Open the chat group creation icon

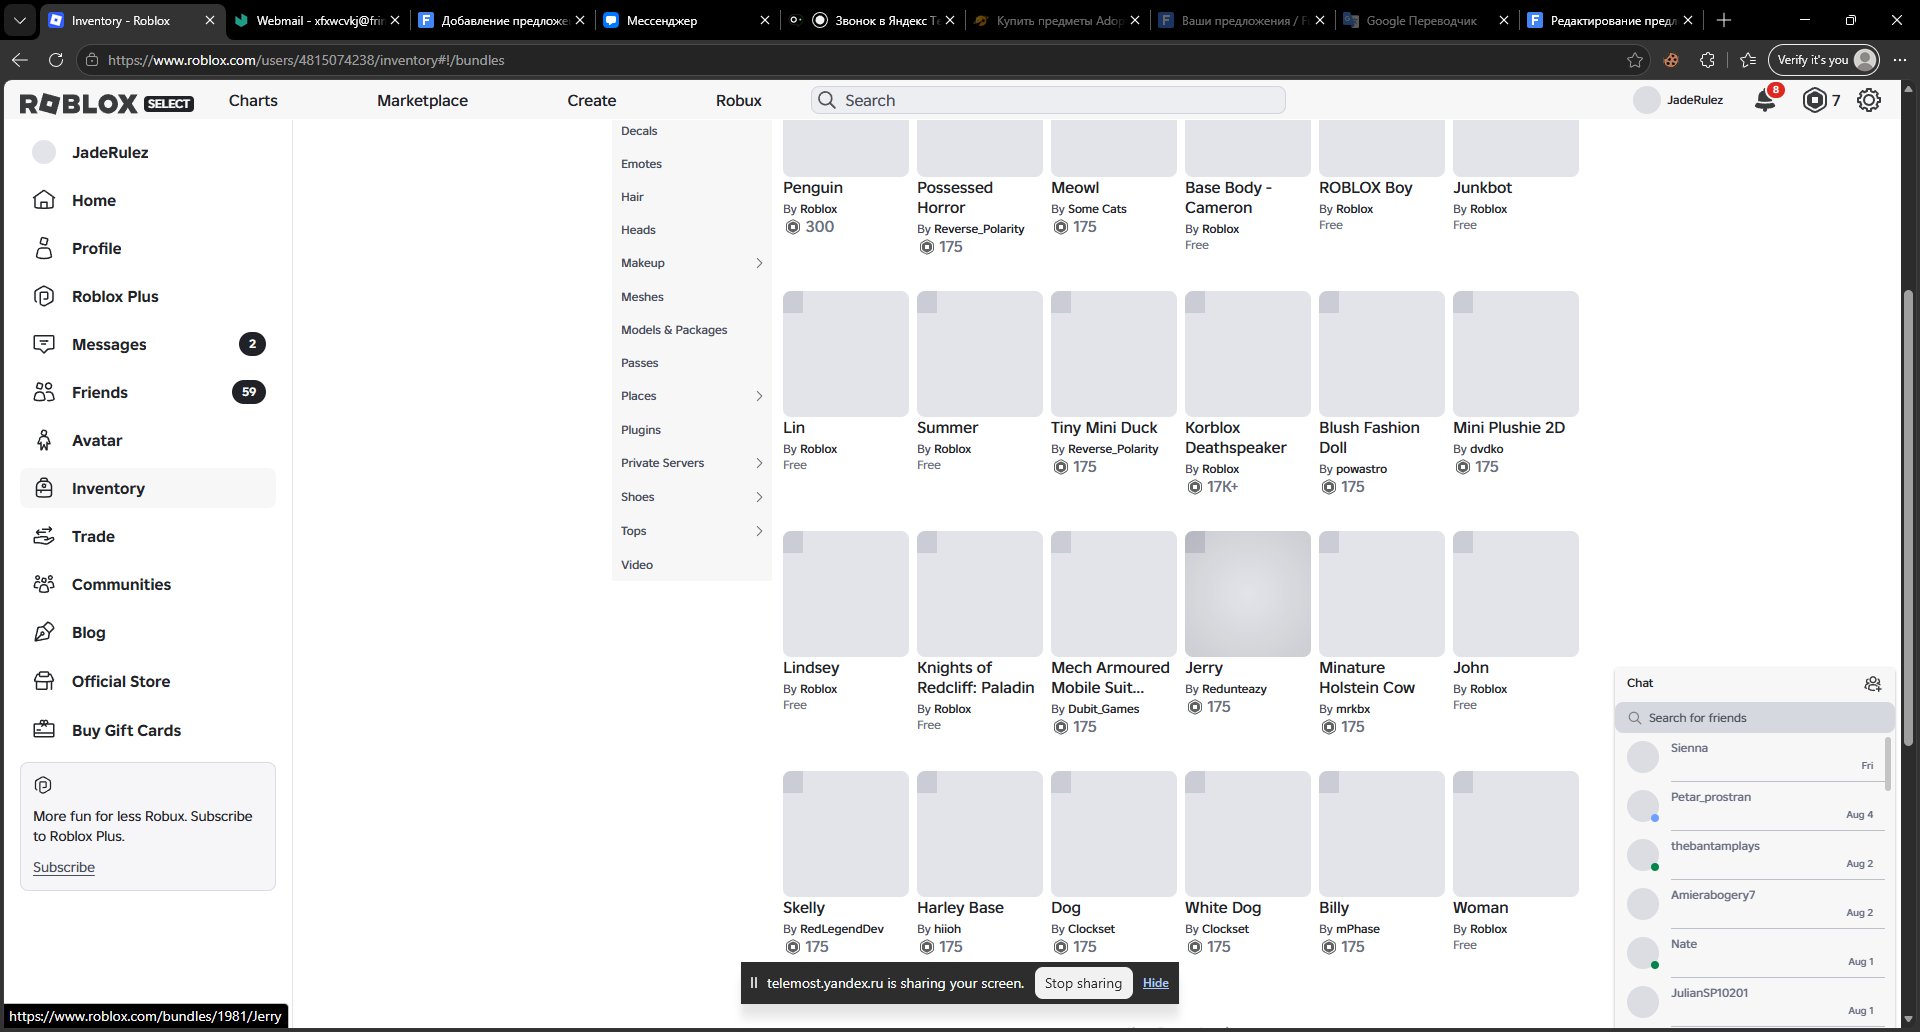pyautogui.click(x=1873, y=684)
